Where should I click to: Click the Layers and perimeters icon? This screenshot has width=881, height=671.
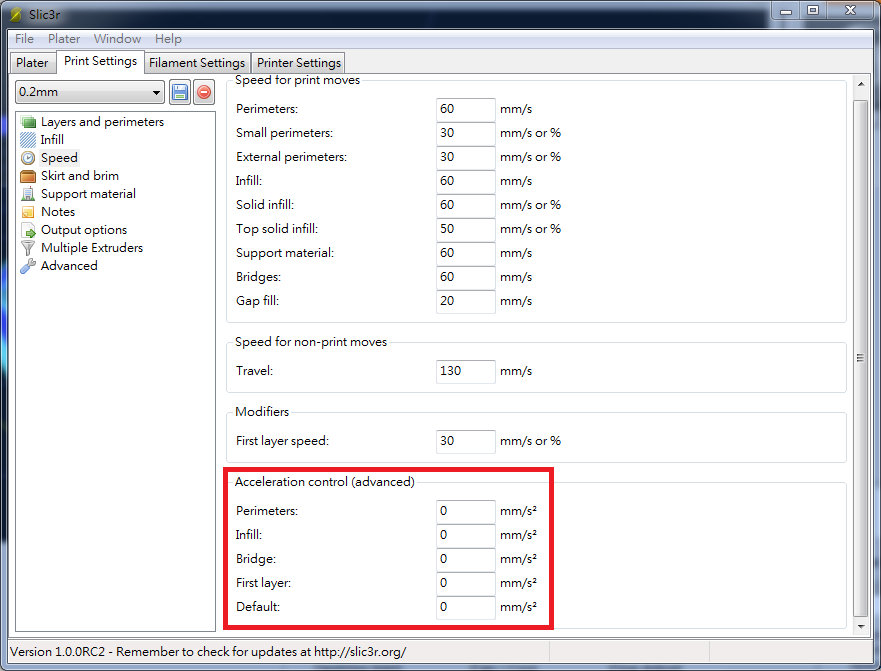(28, 122)
